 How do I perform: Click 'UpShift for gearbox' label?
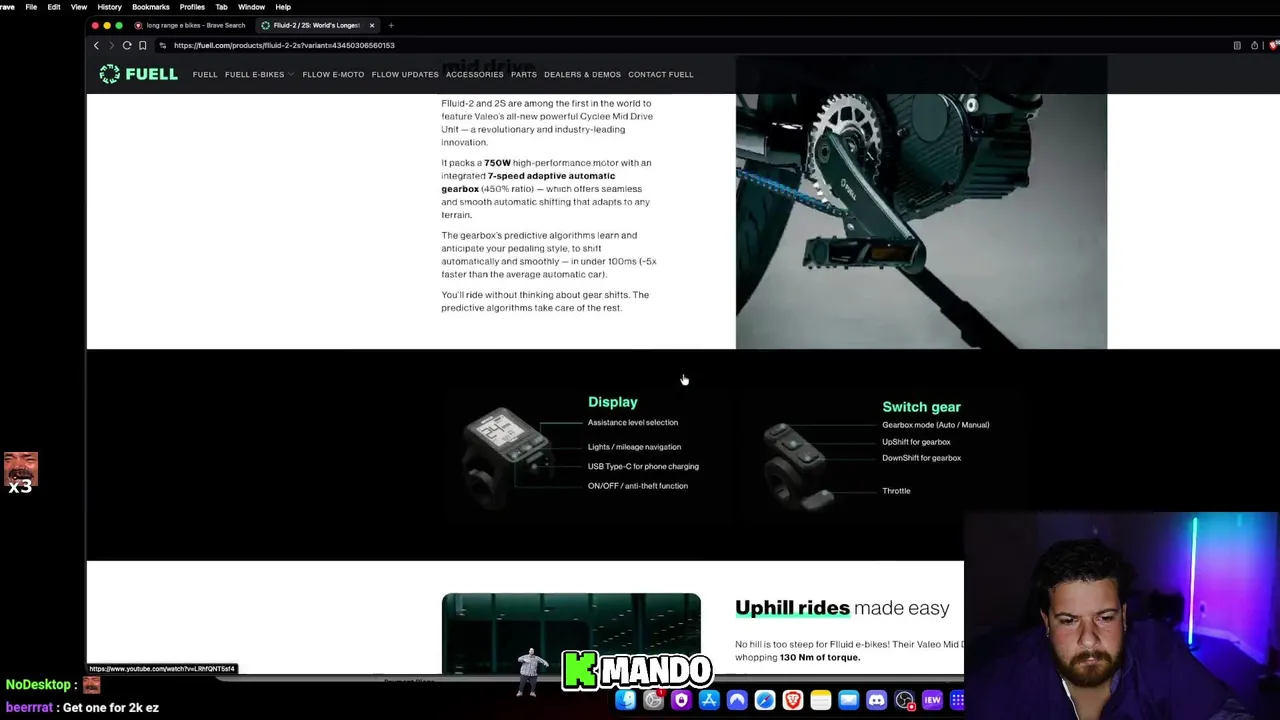(916, 442)
